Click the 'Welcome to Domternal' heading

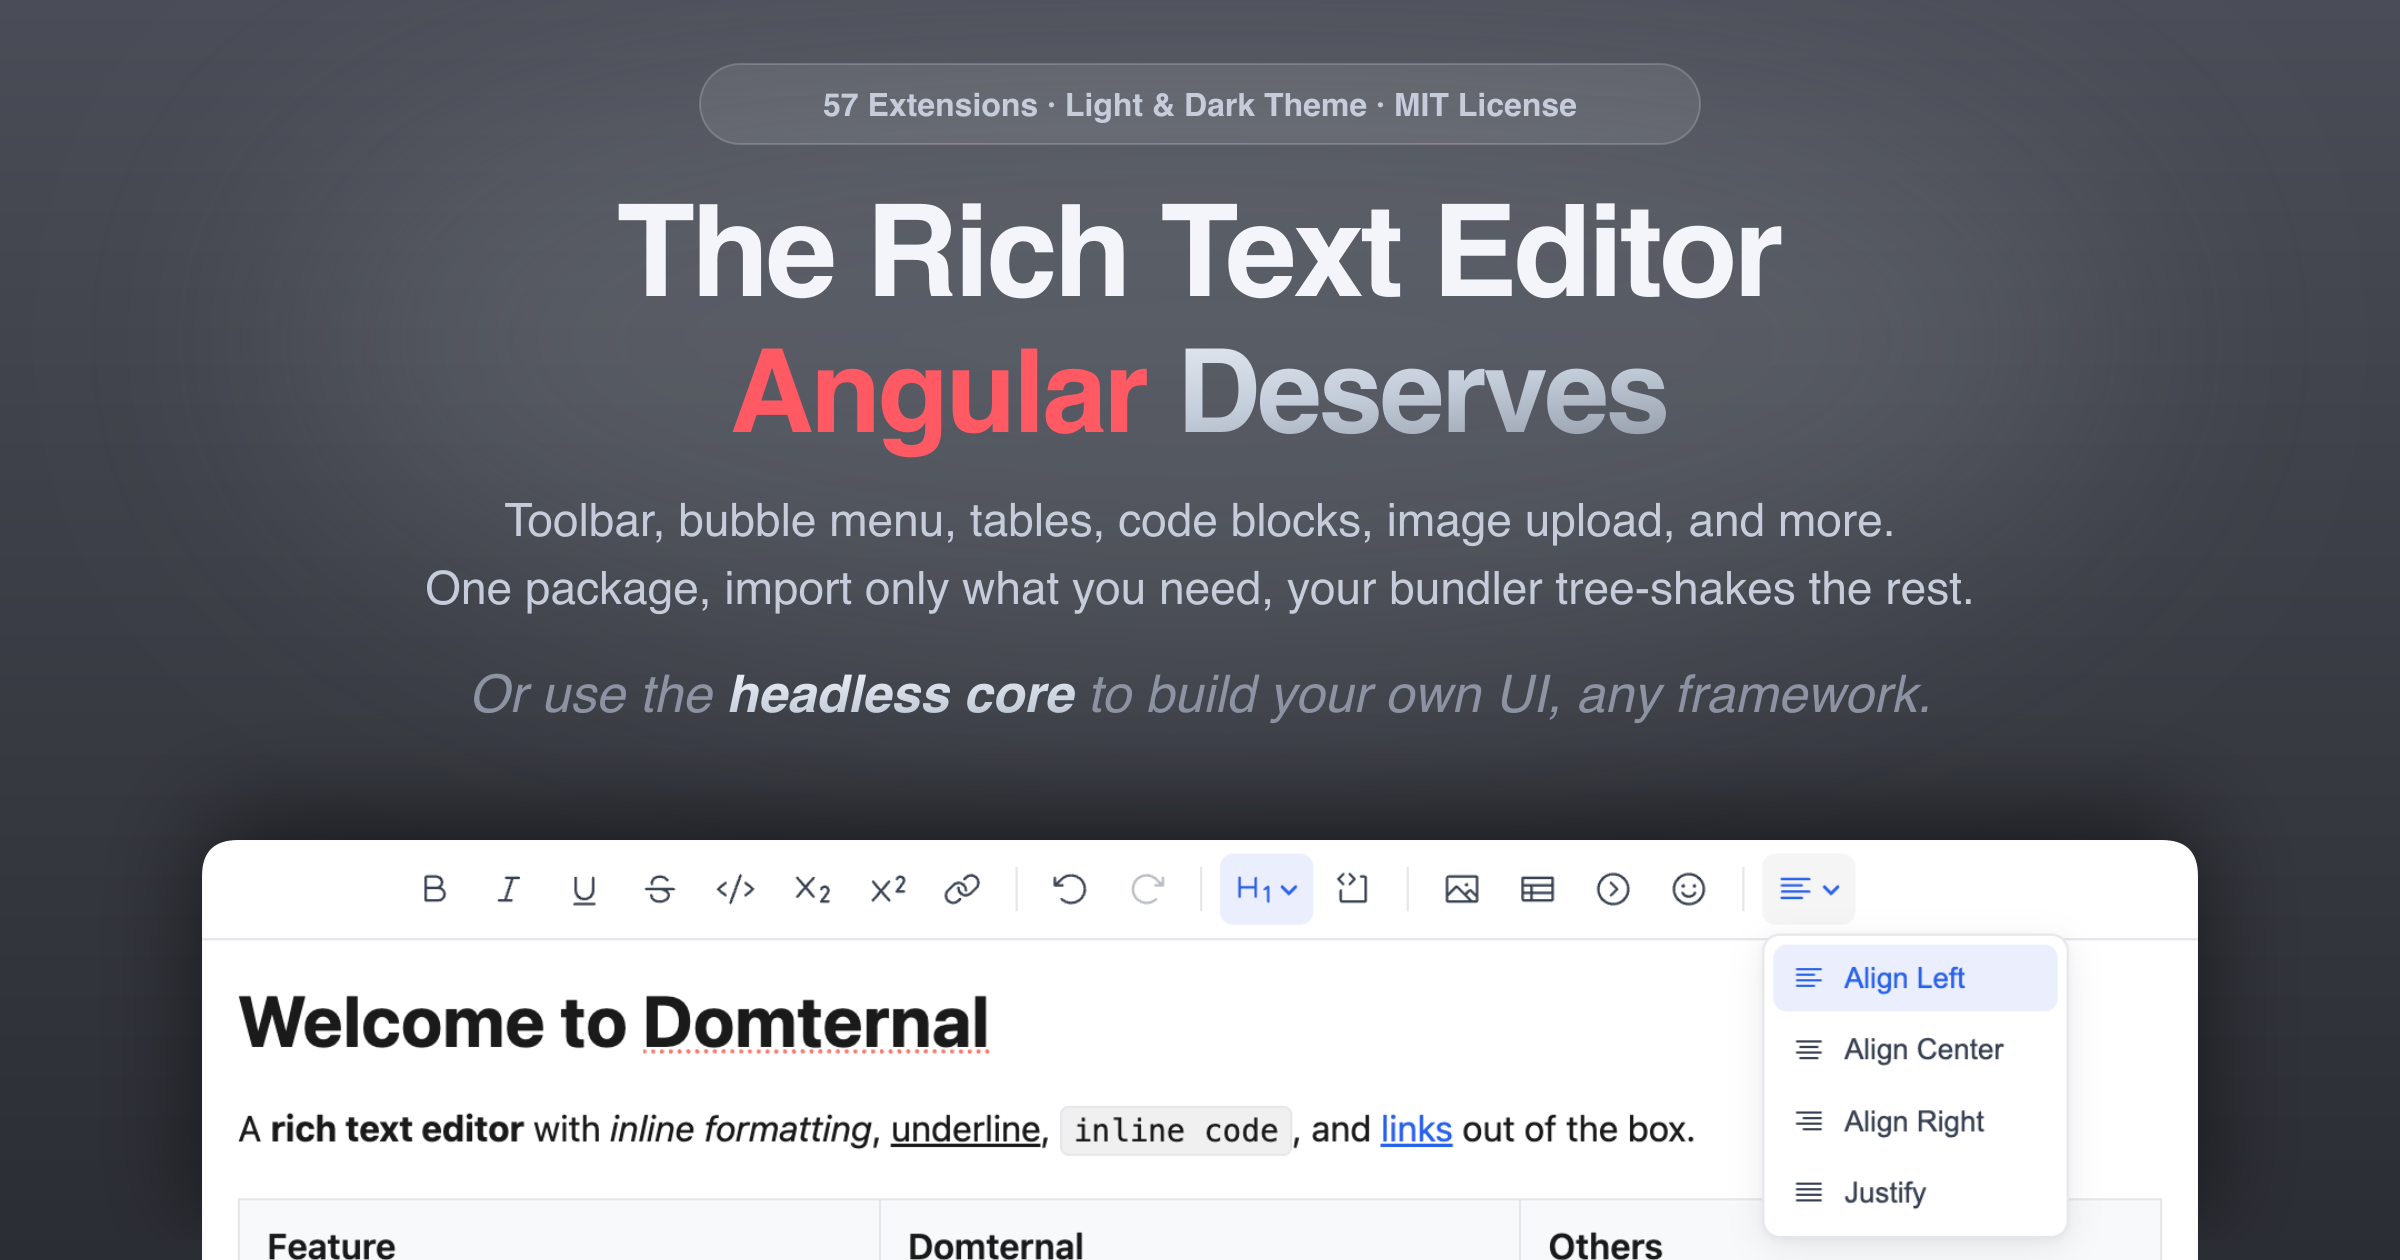coord(613,1023)
